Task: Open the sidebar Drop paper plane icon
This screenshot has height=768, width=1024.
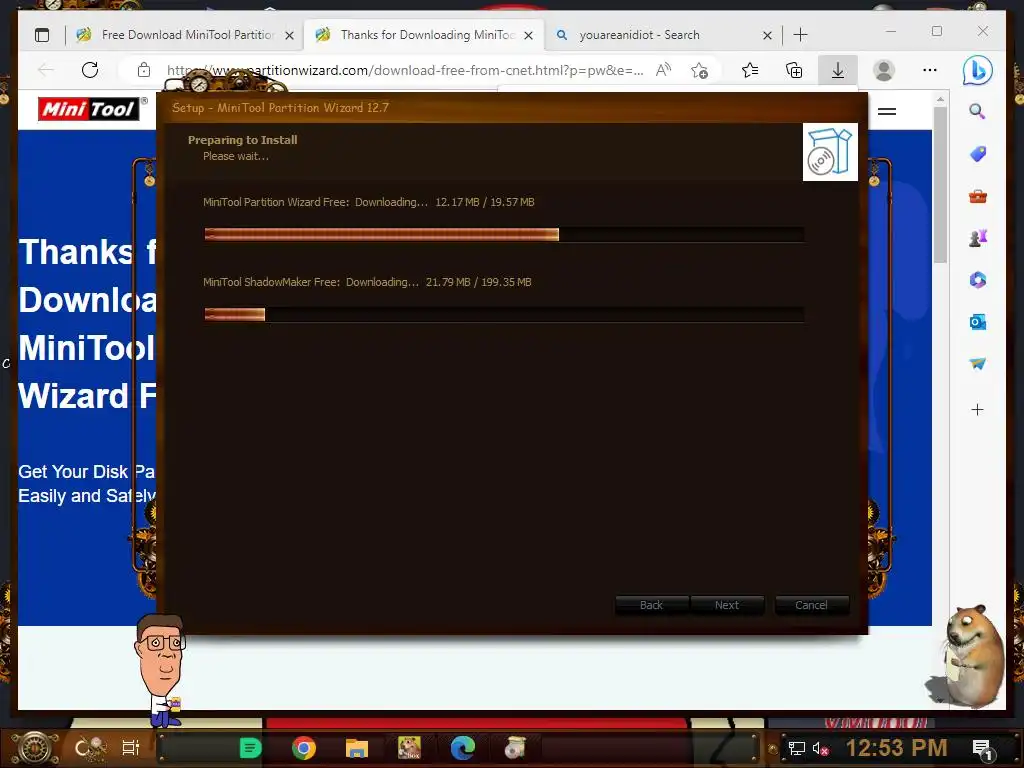Action: tap(978, 364)
